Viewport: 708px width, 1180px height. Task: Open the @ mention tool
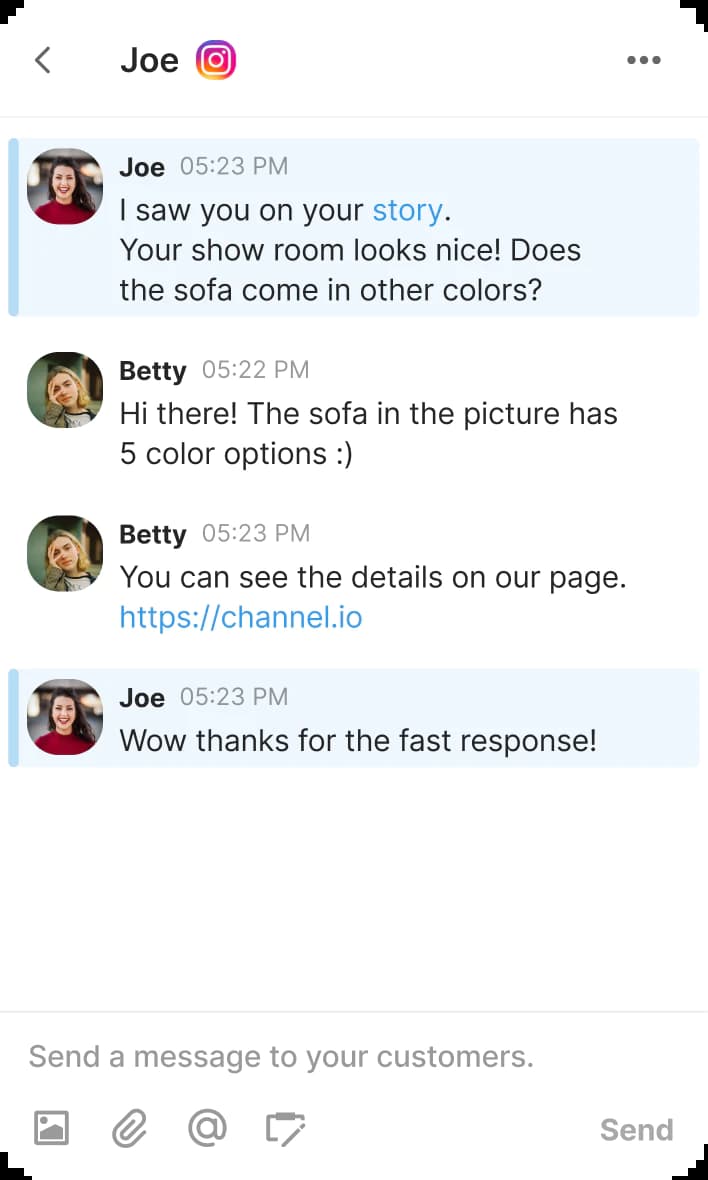point(207,1128)
